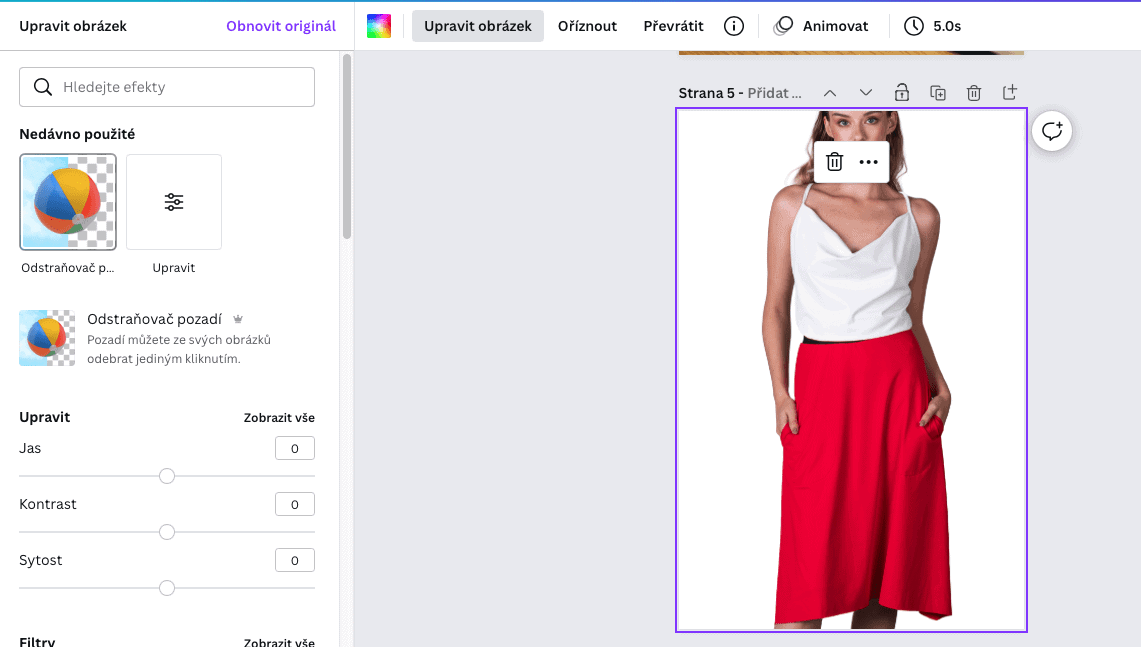Image resolution: width=1141 pixels, height=647 pixels.
Task: Duplicate Strana 5 using the copy icon
Action: (937, 92)
